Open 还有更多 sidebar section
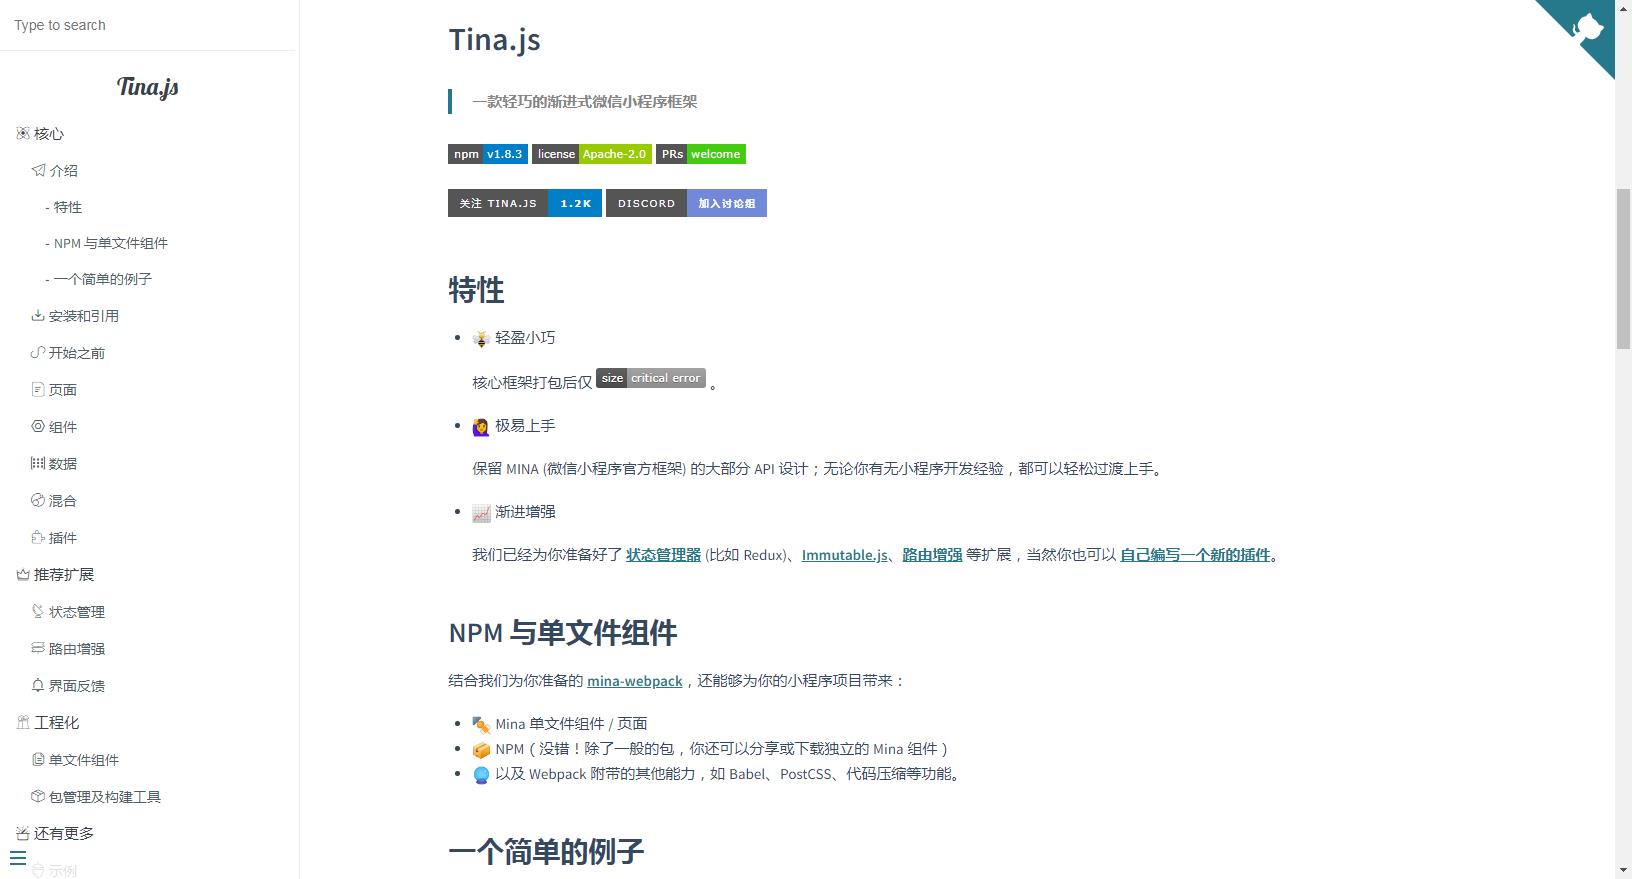The width and height of the screenshot is (1632, 879). pyautogui.click(x=64, y=834)
